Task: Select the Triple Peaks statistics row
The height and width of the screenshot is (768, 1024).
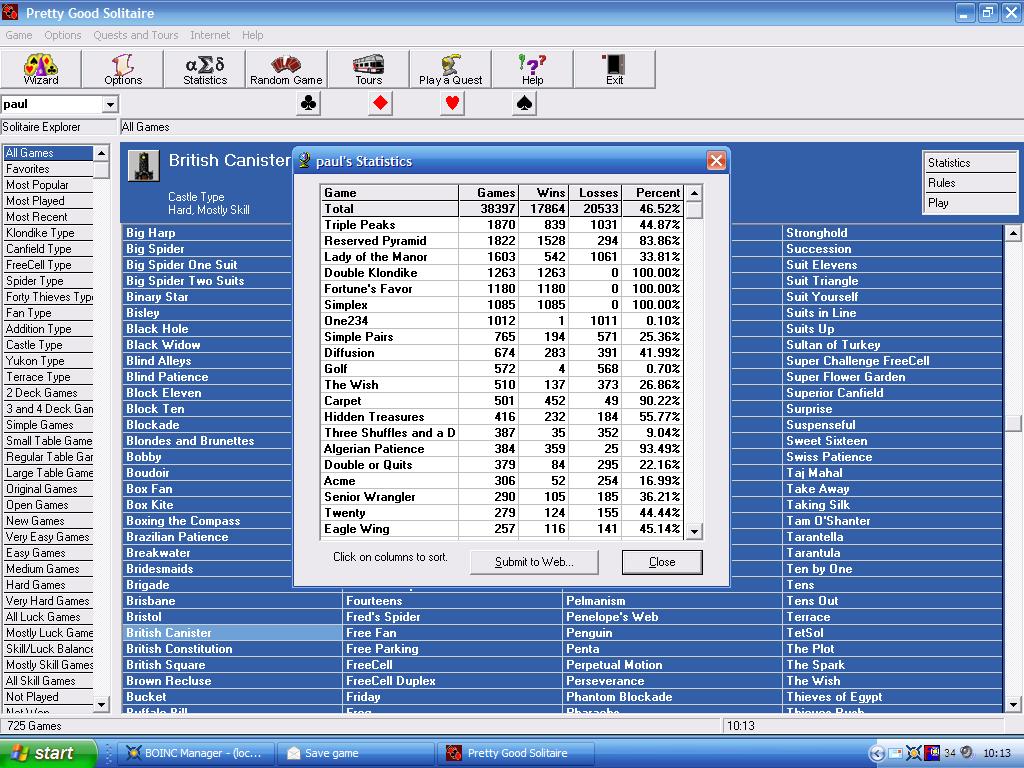Action: 502,225
